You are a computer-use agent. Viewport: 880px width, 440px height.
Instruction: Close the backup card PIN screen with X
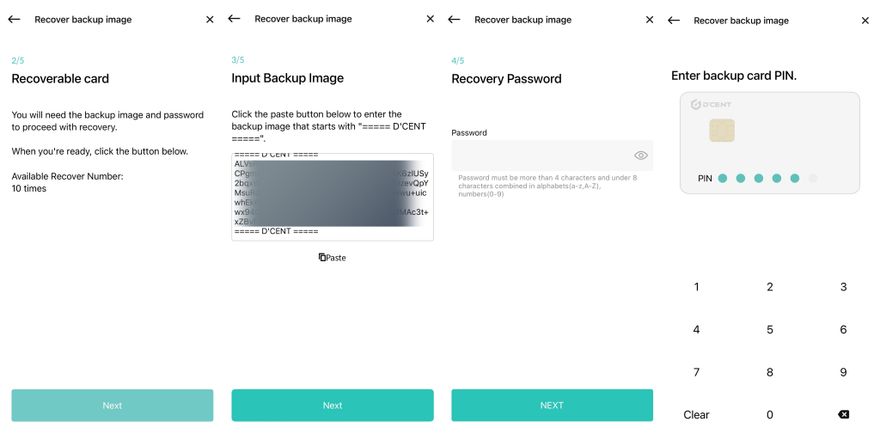865,20
